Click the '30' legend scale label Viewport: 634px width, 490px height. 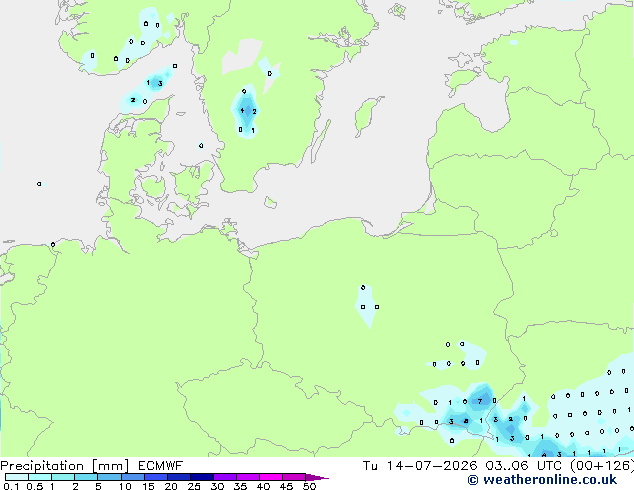[x=217, y=486]
